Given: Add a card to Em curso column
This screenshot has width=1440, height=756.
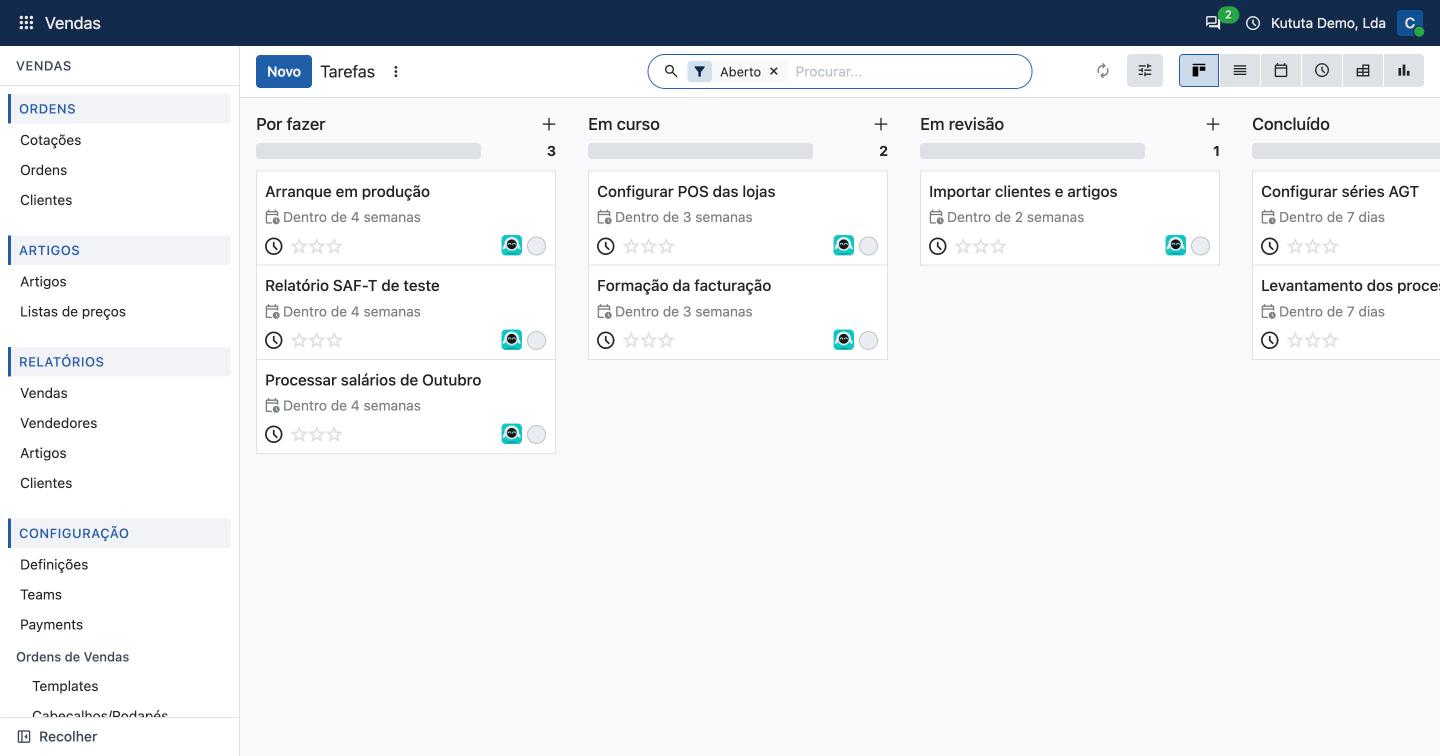Looking at the screenshot, I should click(x=881, y=124).
